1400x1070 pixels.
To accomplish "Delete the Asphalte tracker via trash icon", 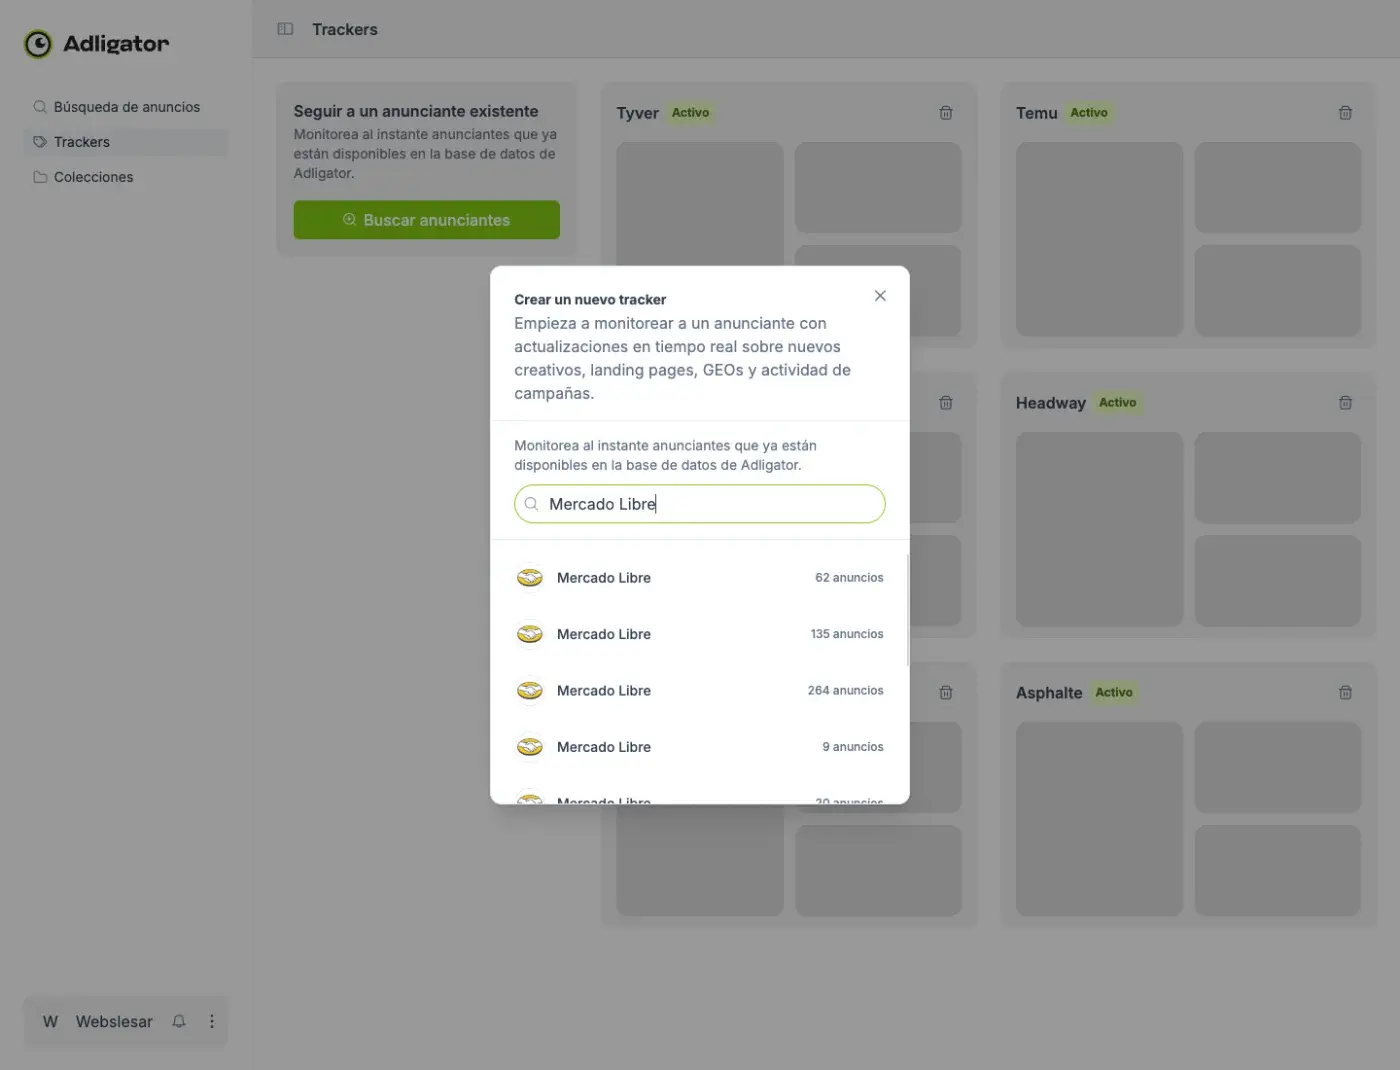I will pyautogui.click(x=1345, y=692).
